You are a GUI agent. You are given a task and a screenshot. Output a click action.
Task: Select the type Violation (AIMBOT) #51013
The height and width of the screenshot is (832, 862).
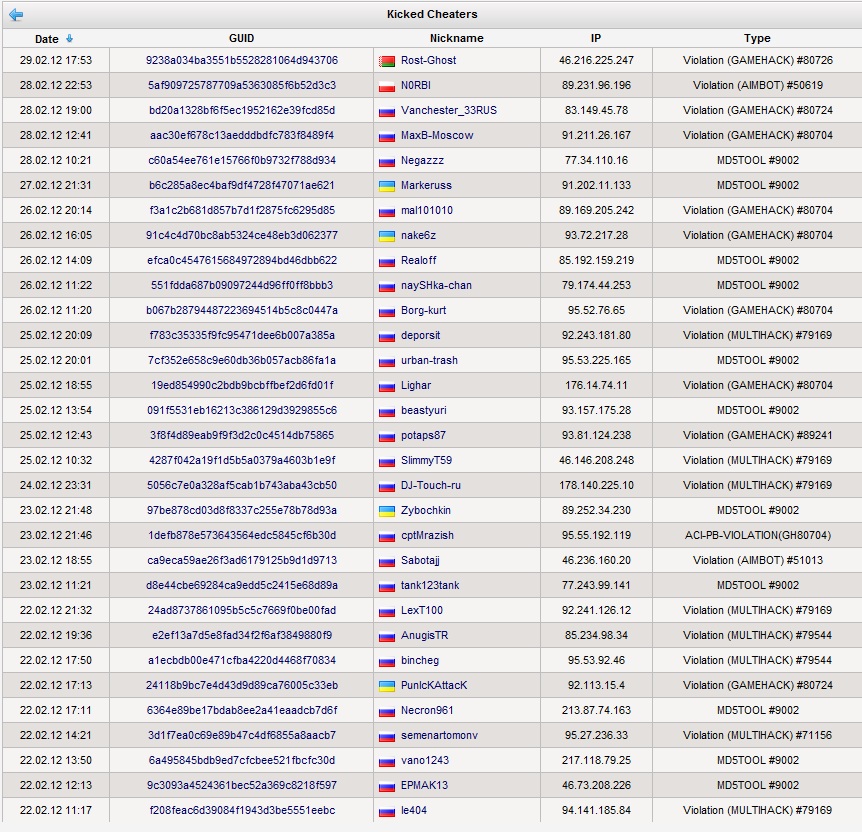tap(758, 560)
